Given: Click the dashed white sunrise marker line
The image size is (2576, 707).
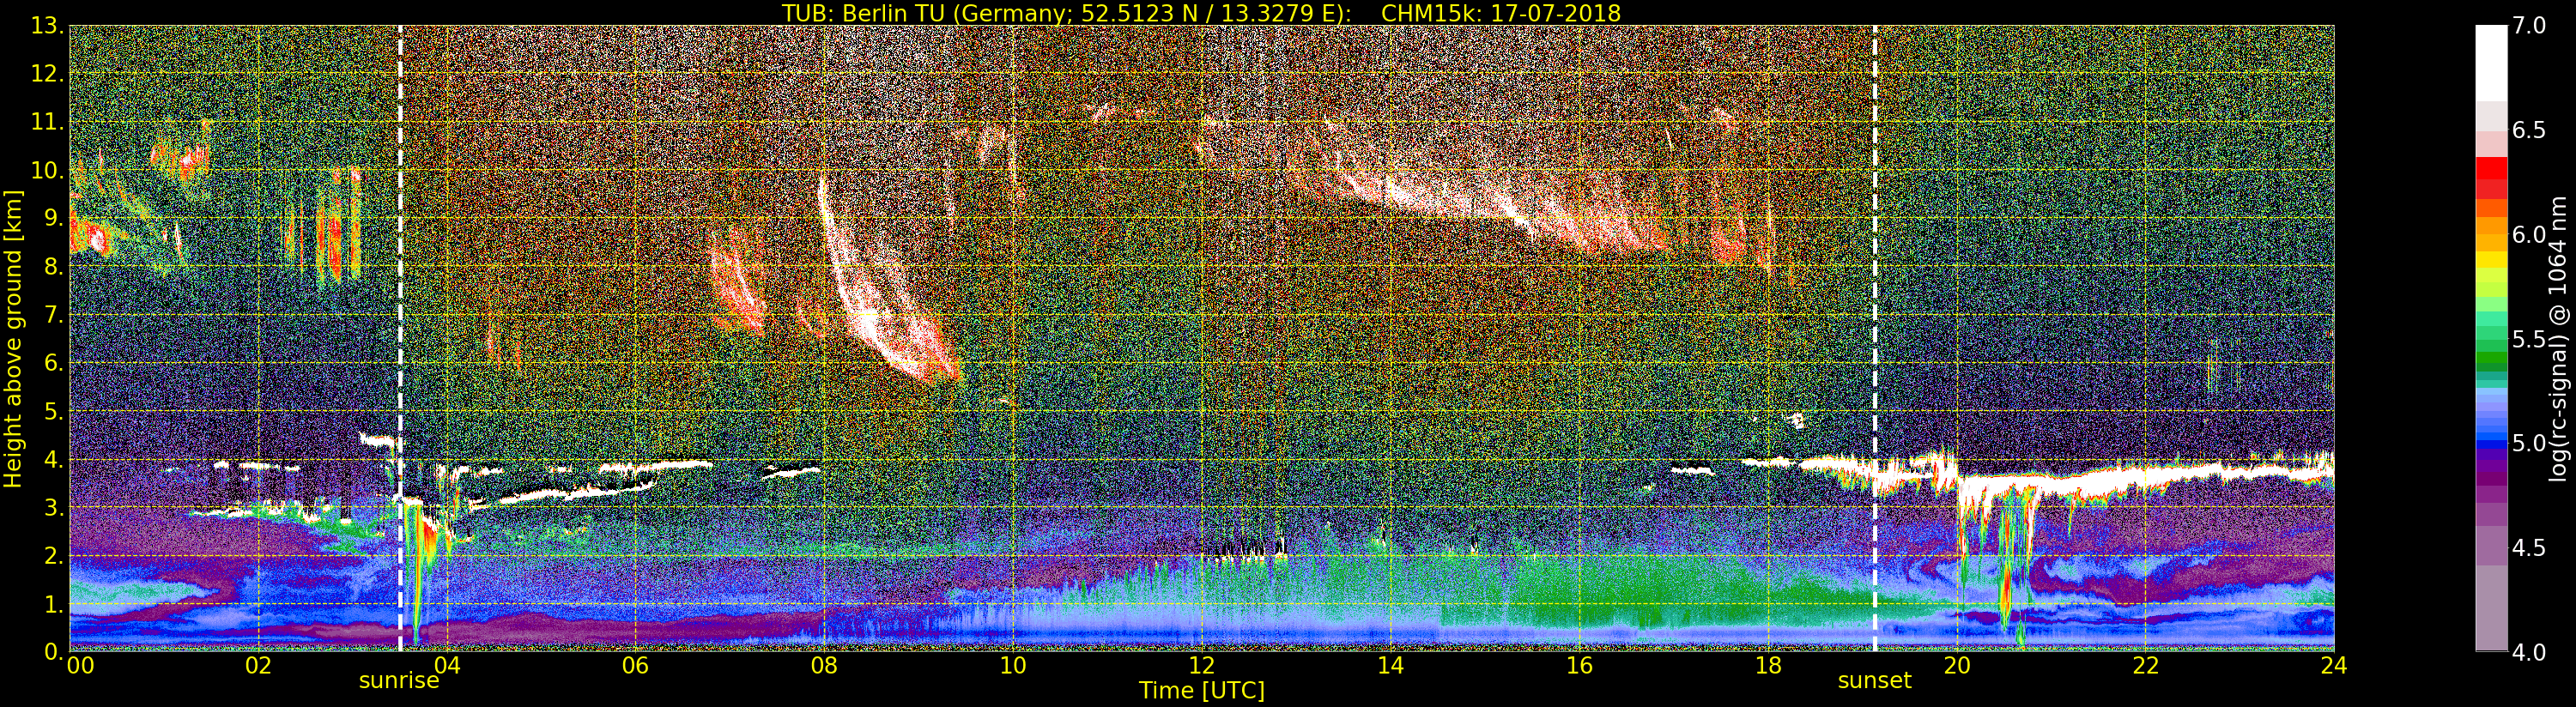Looking at the screenshot, I should pyautogui.click(x=400, y=339).
